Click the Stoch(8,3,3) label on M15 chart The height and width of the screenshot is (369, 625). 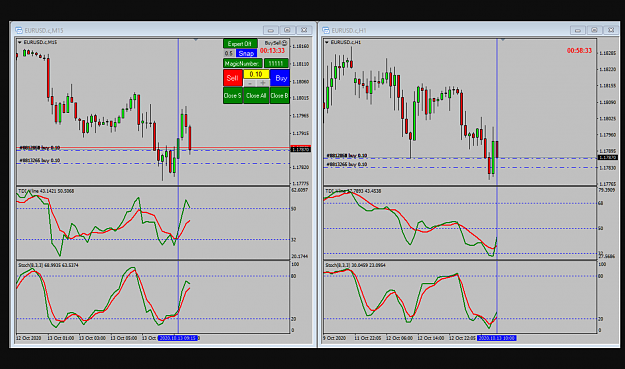[x=48, y=265]
